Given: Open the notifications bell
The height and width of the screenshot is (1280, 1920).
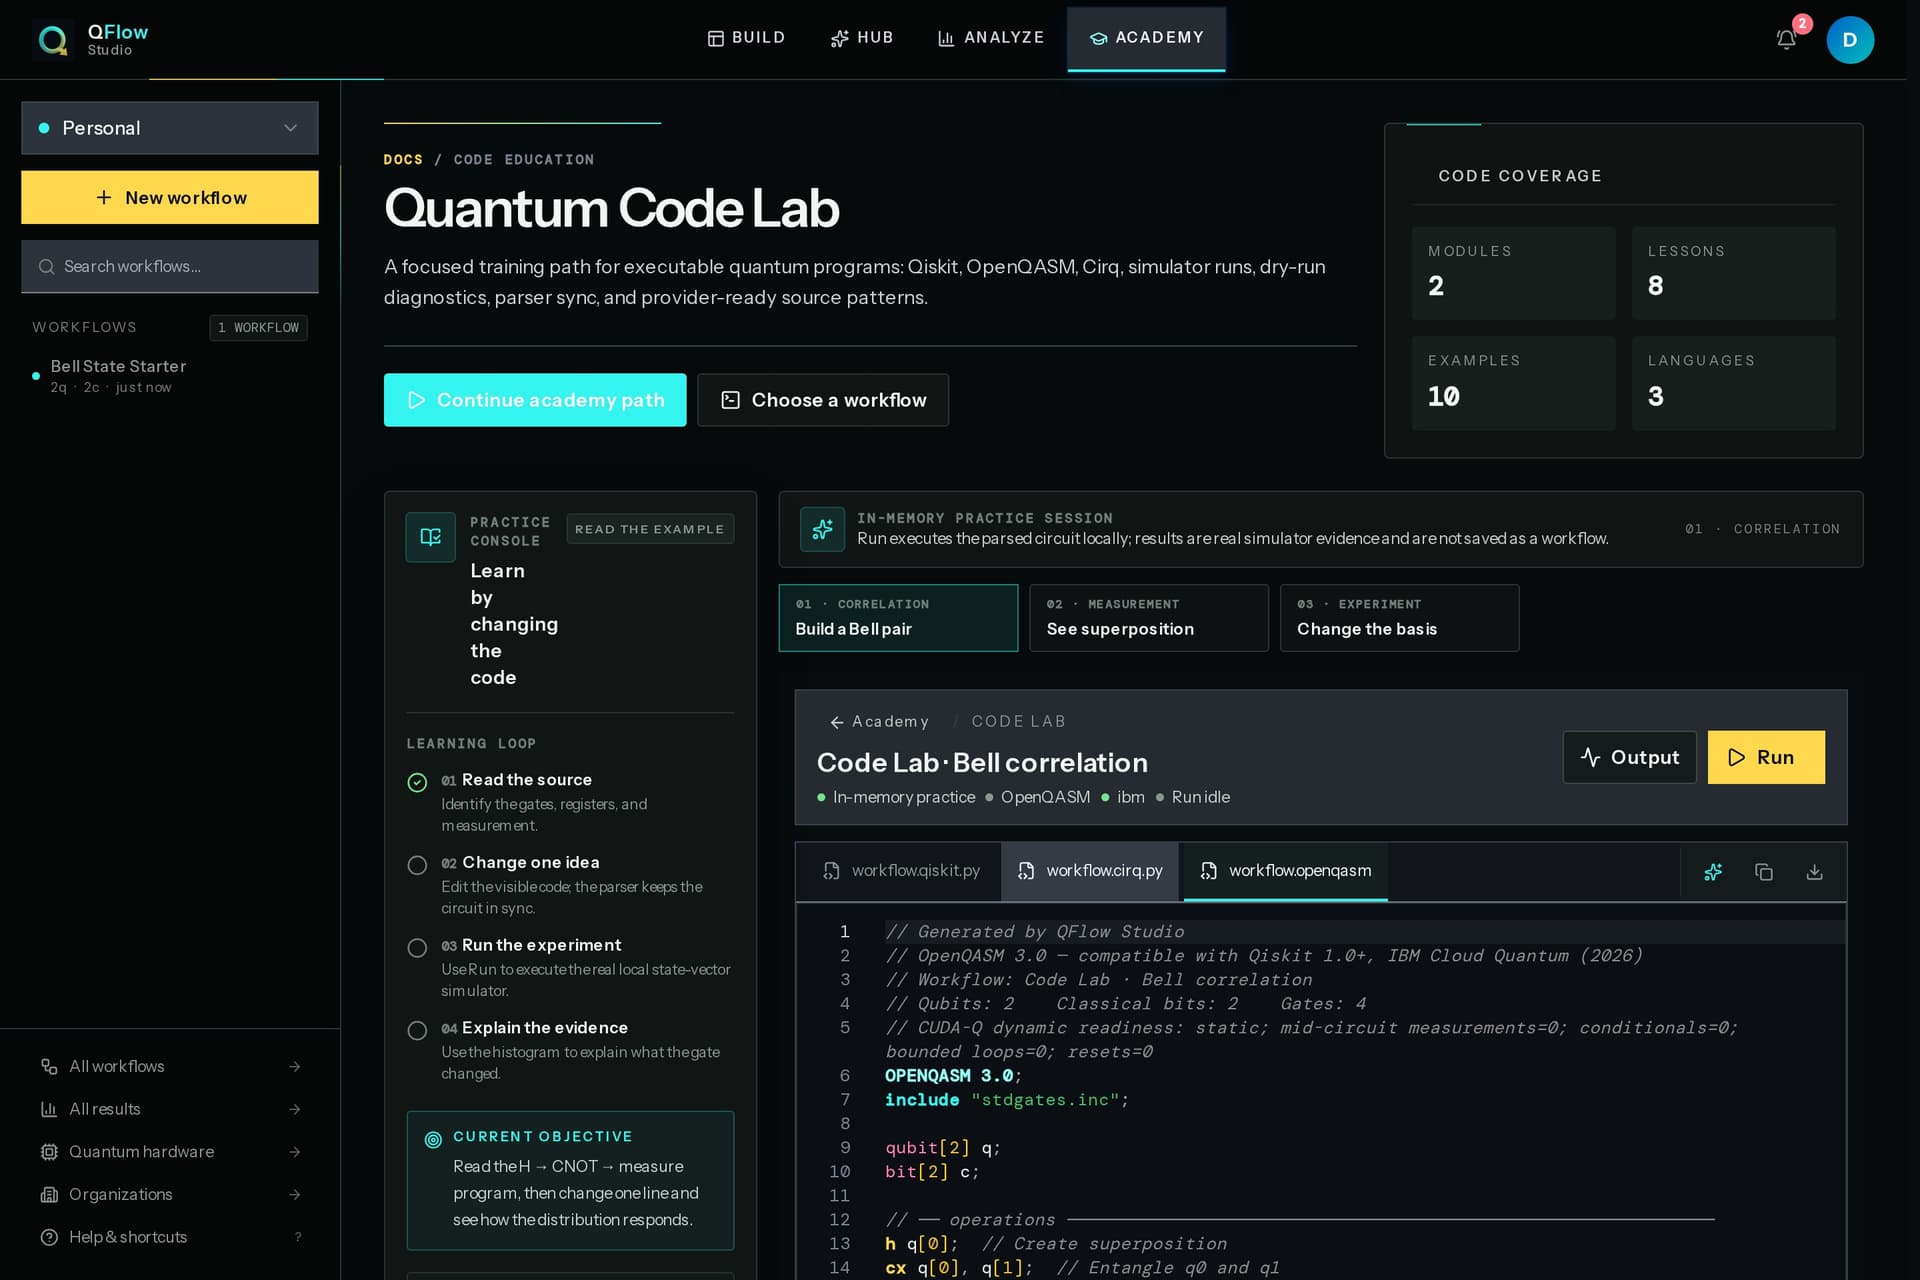Looking at the screenshot, I should point(1786,40).
